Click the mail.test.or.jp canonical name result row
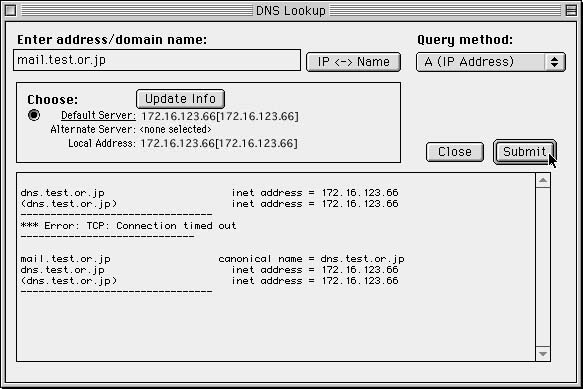Viewport: 583px width, 389px height. tap(212, 259)
